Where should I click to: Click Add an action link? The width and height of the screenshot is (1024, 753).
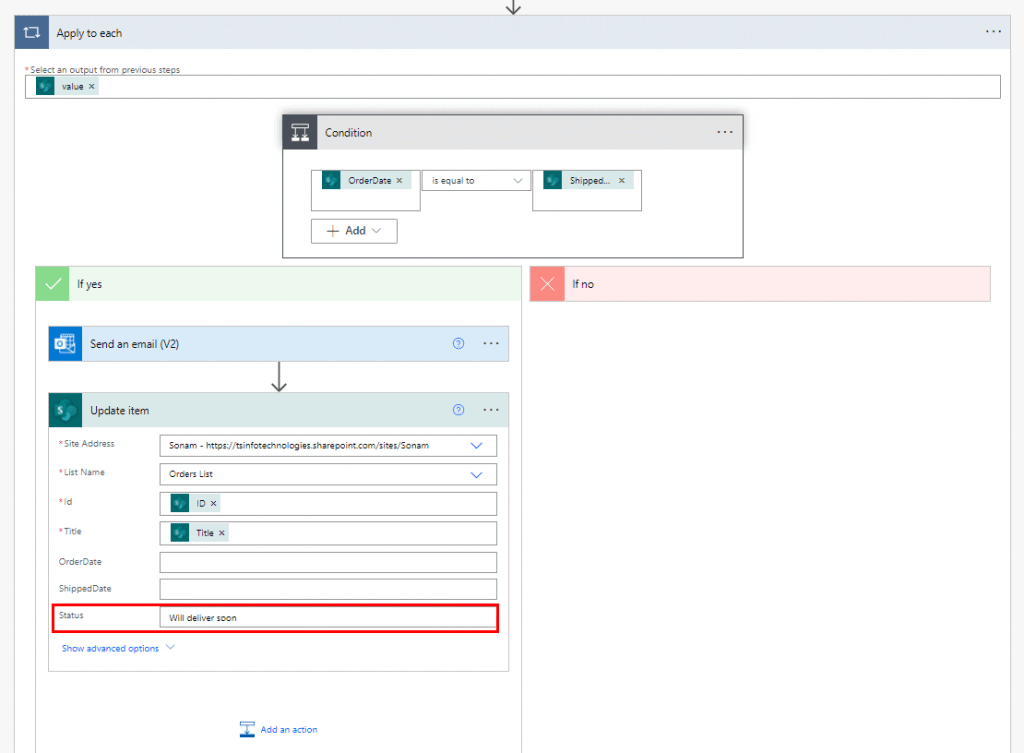coord(289,729)
